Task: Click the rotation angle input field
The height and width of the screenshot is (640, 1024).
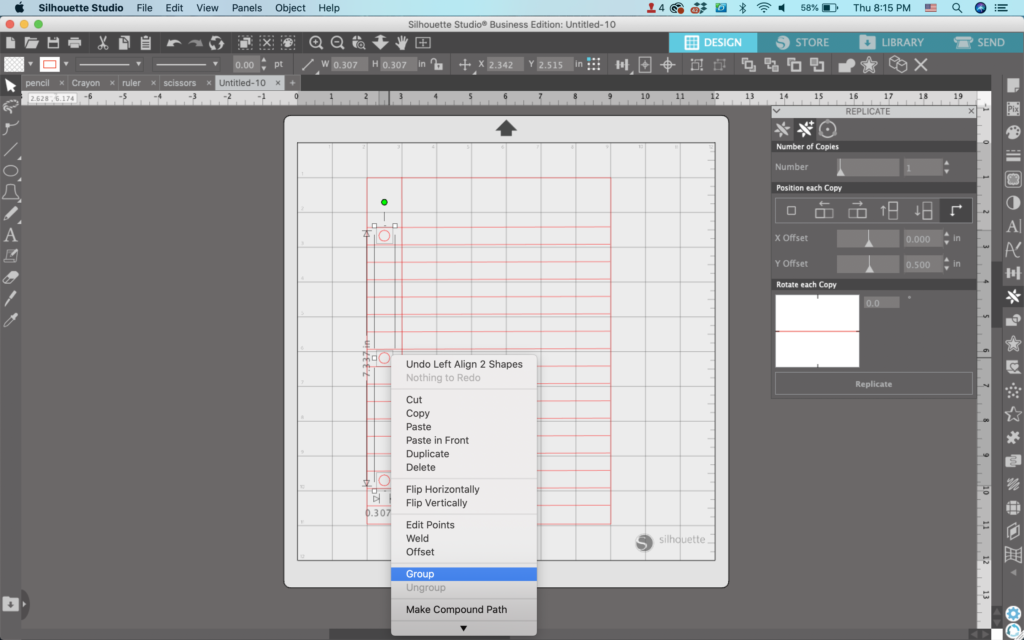Action: tap(882, 303)
